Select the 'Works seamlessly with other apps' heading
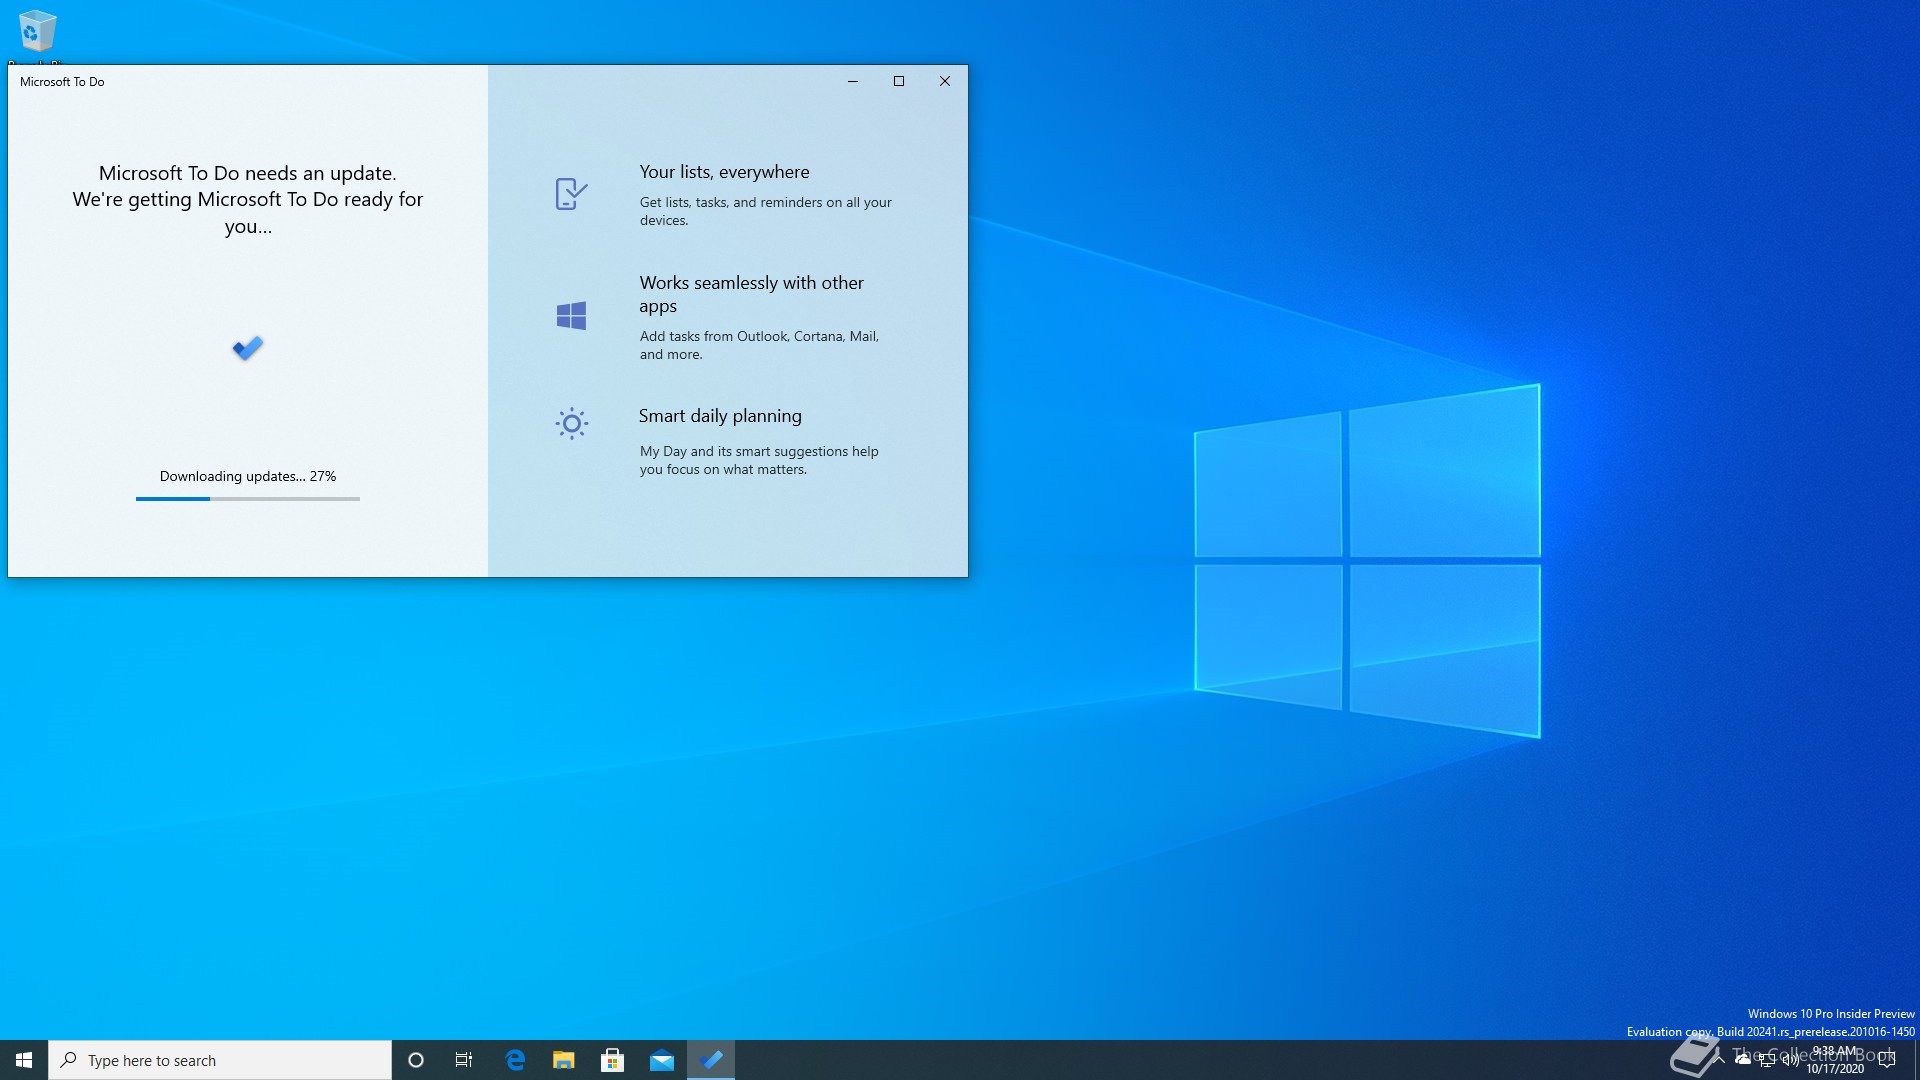Screen dimensions: 1920x1080 click(752, 294)
